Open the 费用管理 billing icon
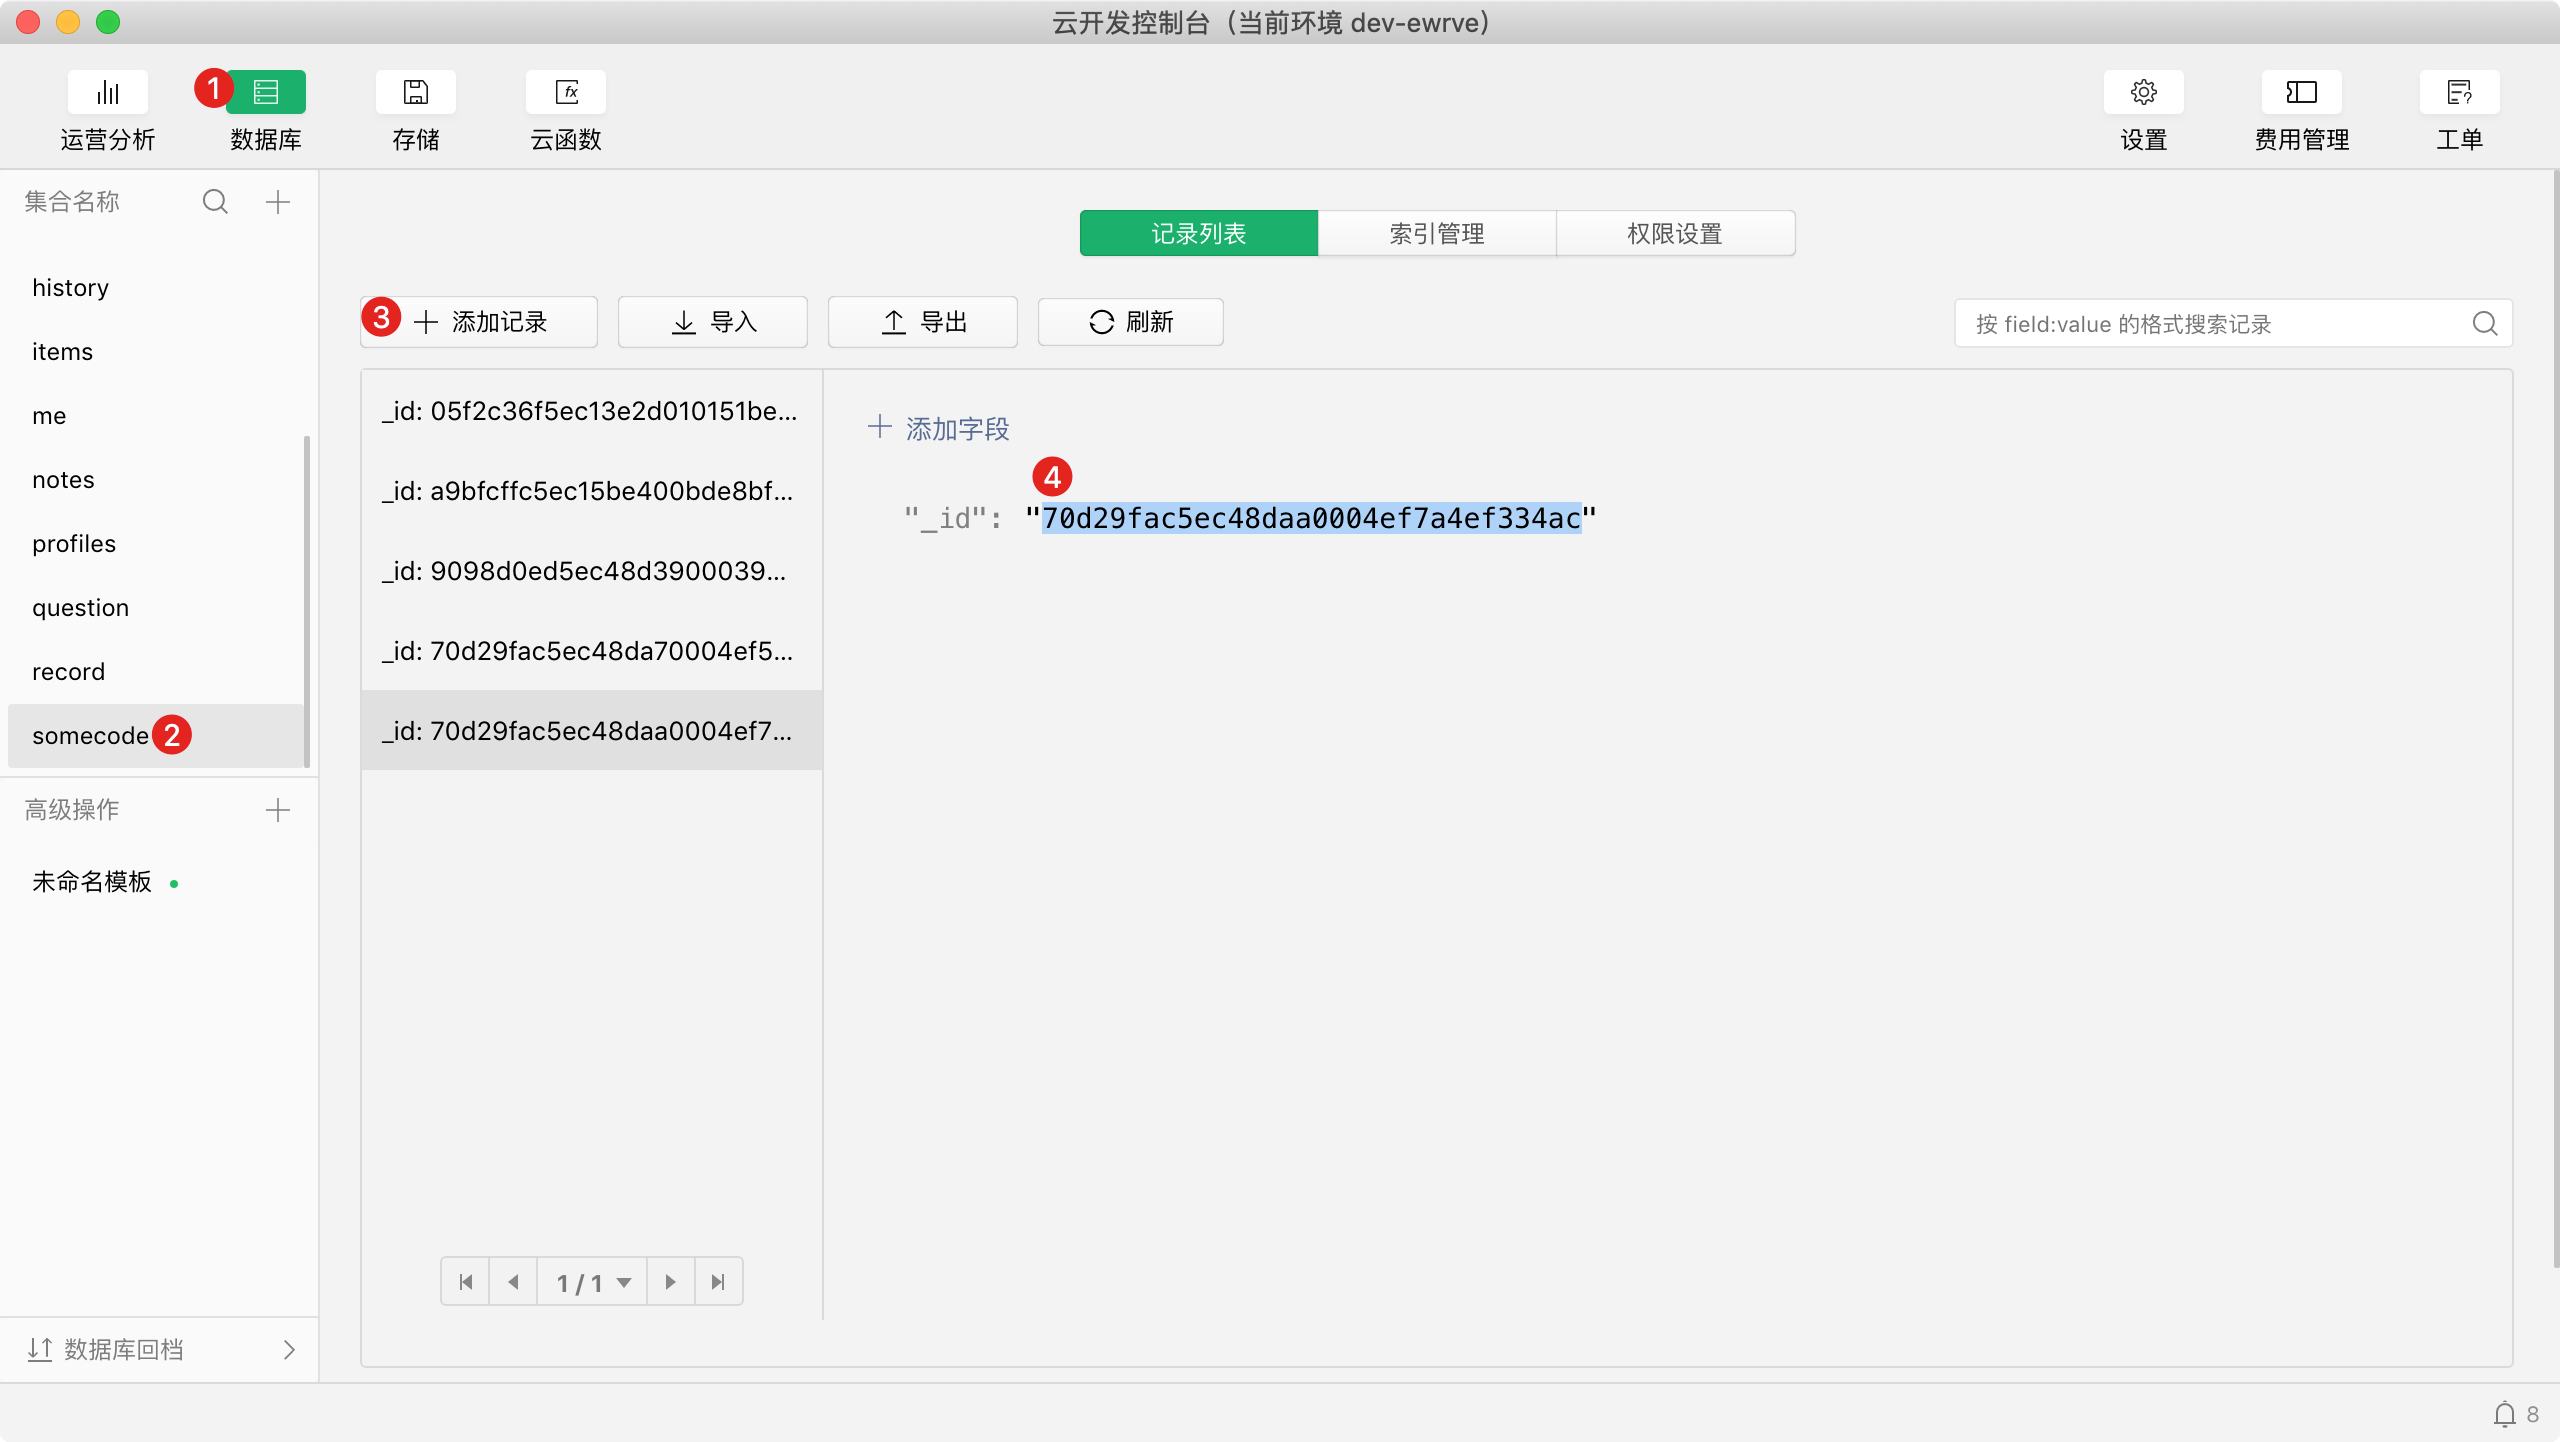 coord(2301,93)
